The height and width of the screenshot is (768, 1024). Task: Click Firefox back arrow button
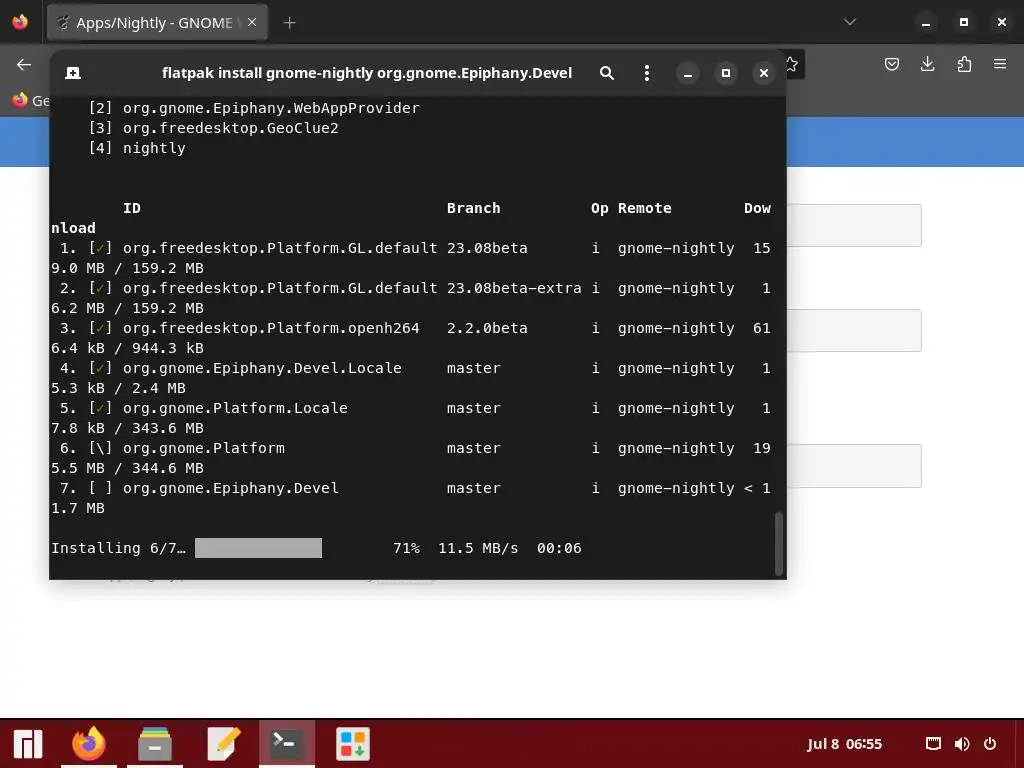[x=24, y=64]
